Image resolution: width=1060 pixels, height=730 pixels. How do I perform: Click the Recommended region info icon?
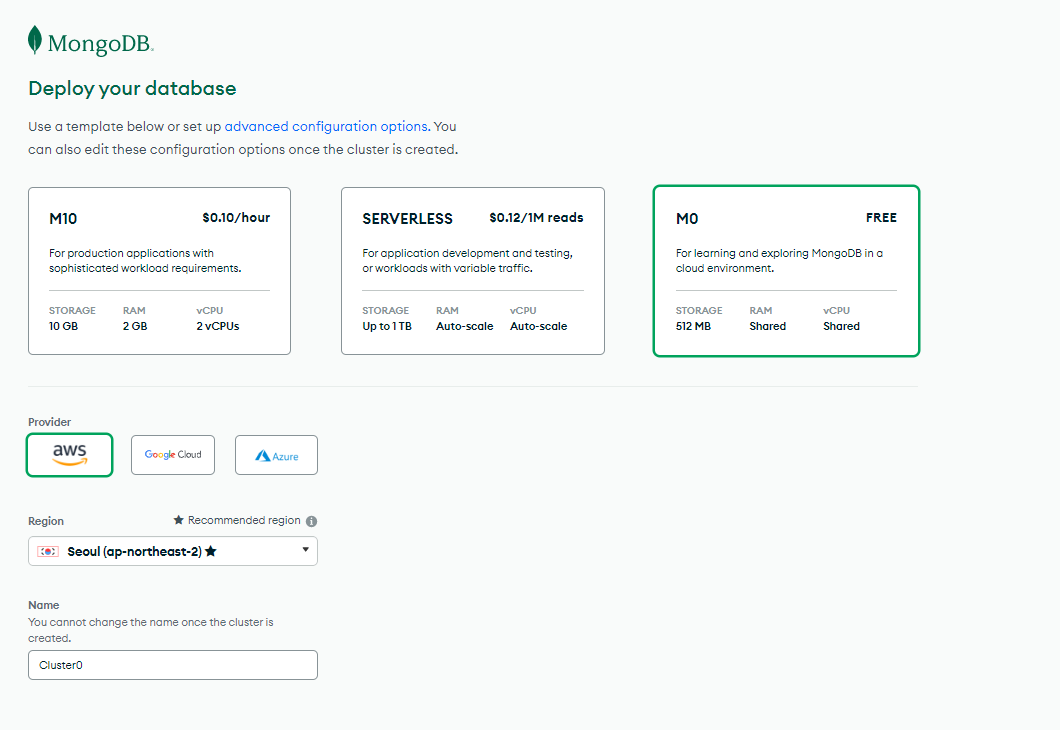[x=312, y=521]
